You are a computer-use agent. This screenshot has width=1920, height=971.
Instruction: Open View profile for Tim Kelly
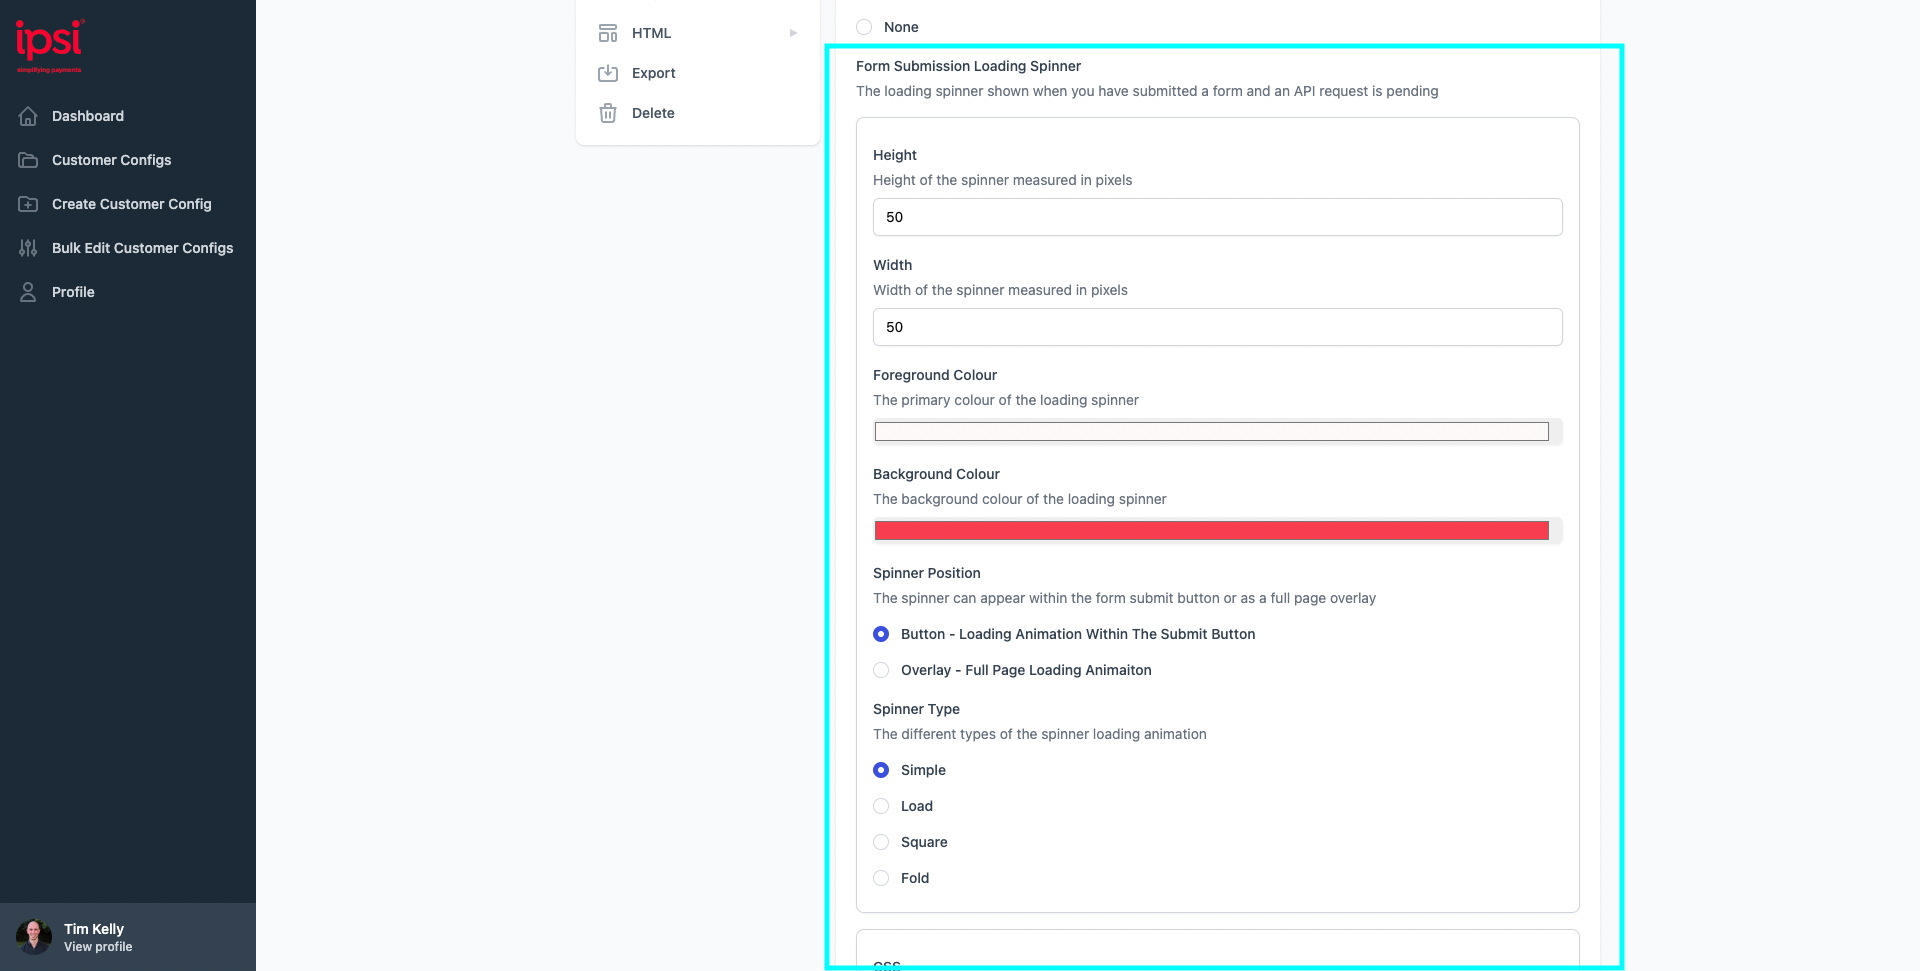pyautogui.click(x=97, y=946)
